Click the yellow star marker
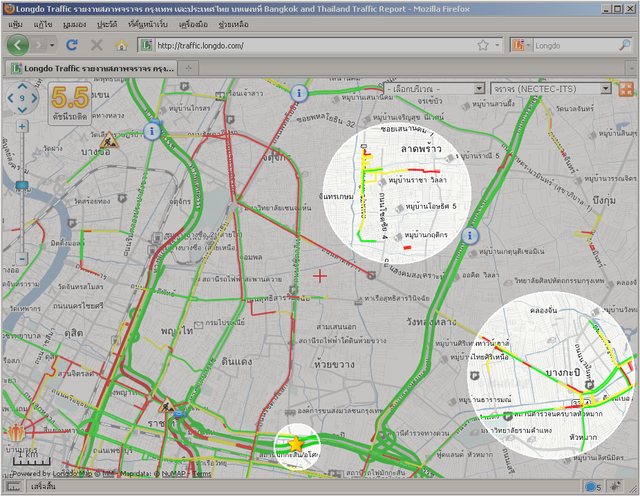Image resolution: width=640 pixels, height=496 pixels. [x=296, y=444]
